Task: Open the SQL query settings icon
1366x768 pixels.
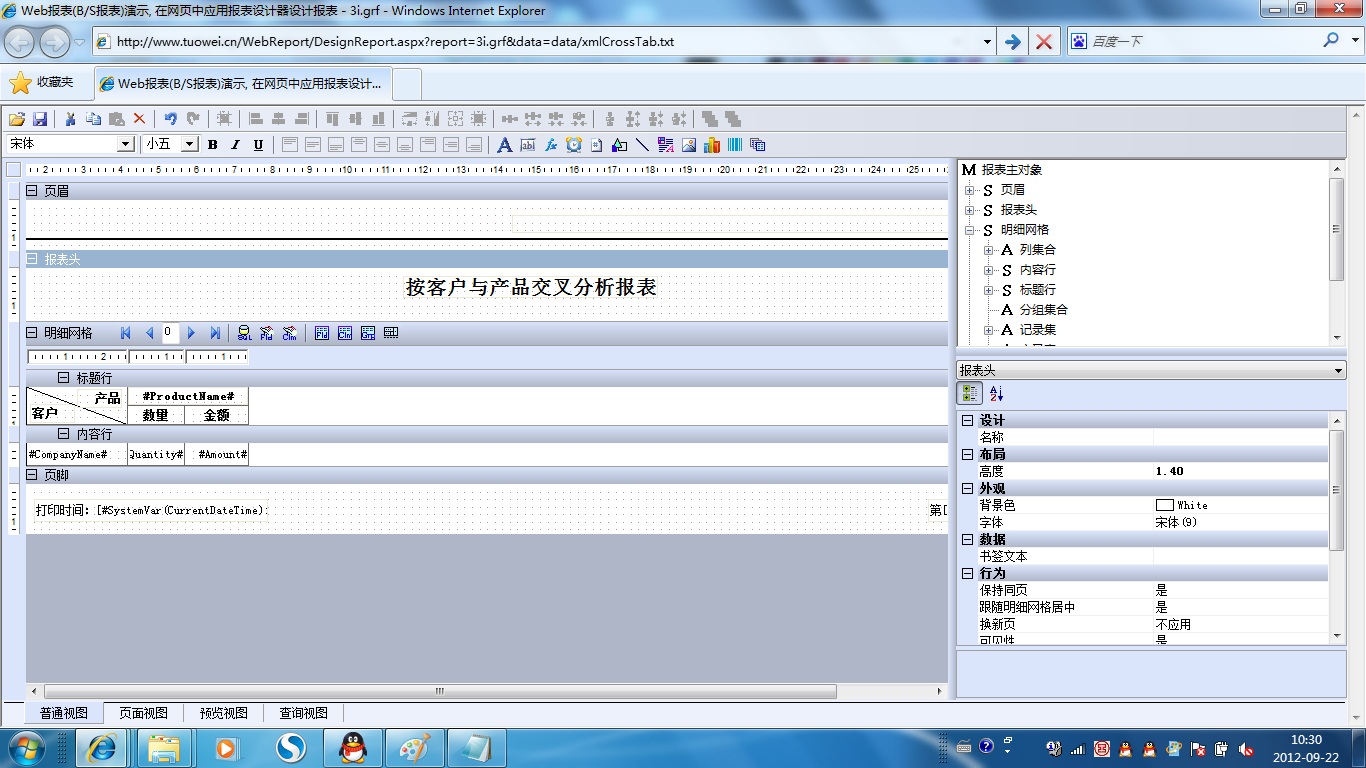Action: pyautogui.click(x=244, y=333)
